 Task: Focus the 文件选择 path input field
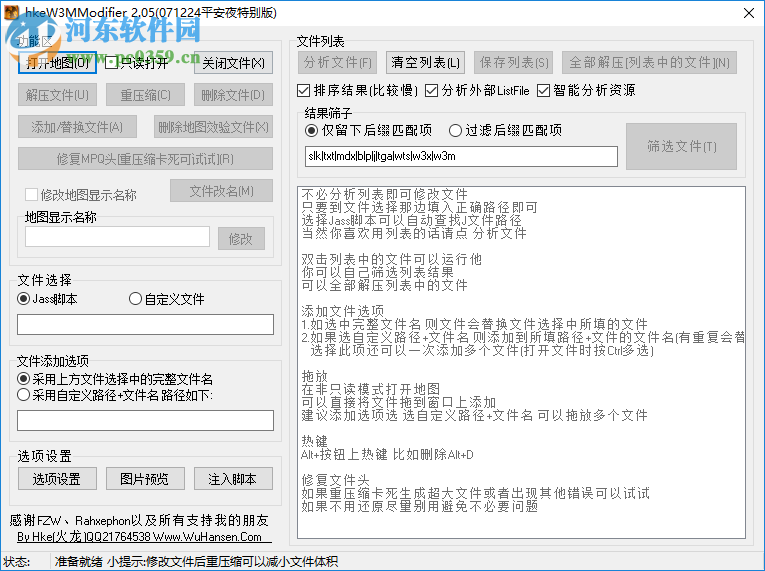click(x=145, y=325)
